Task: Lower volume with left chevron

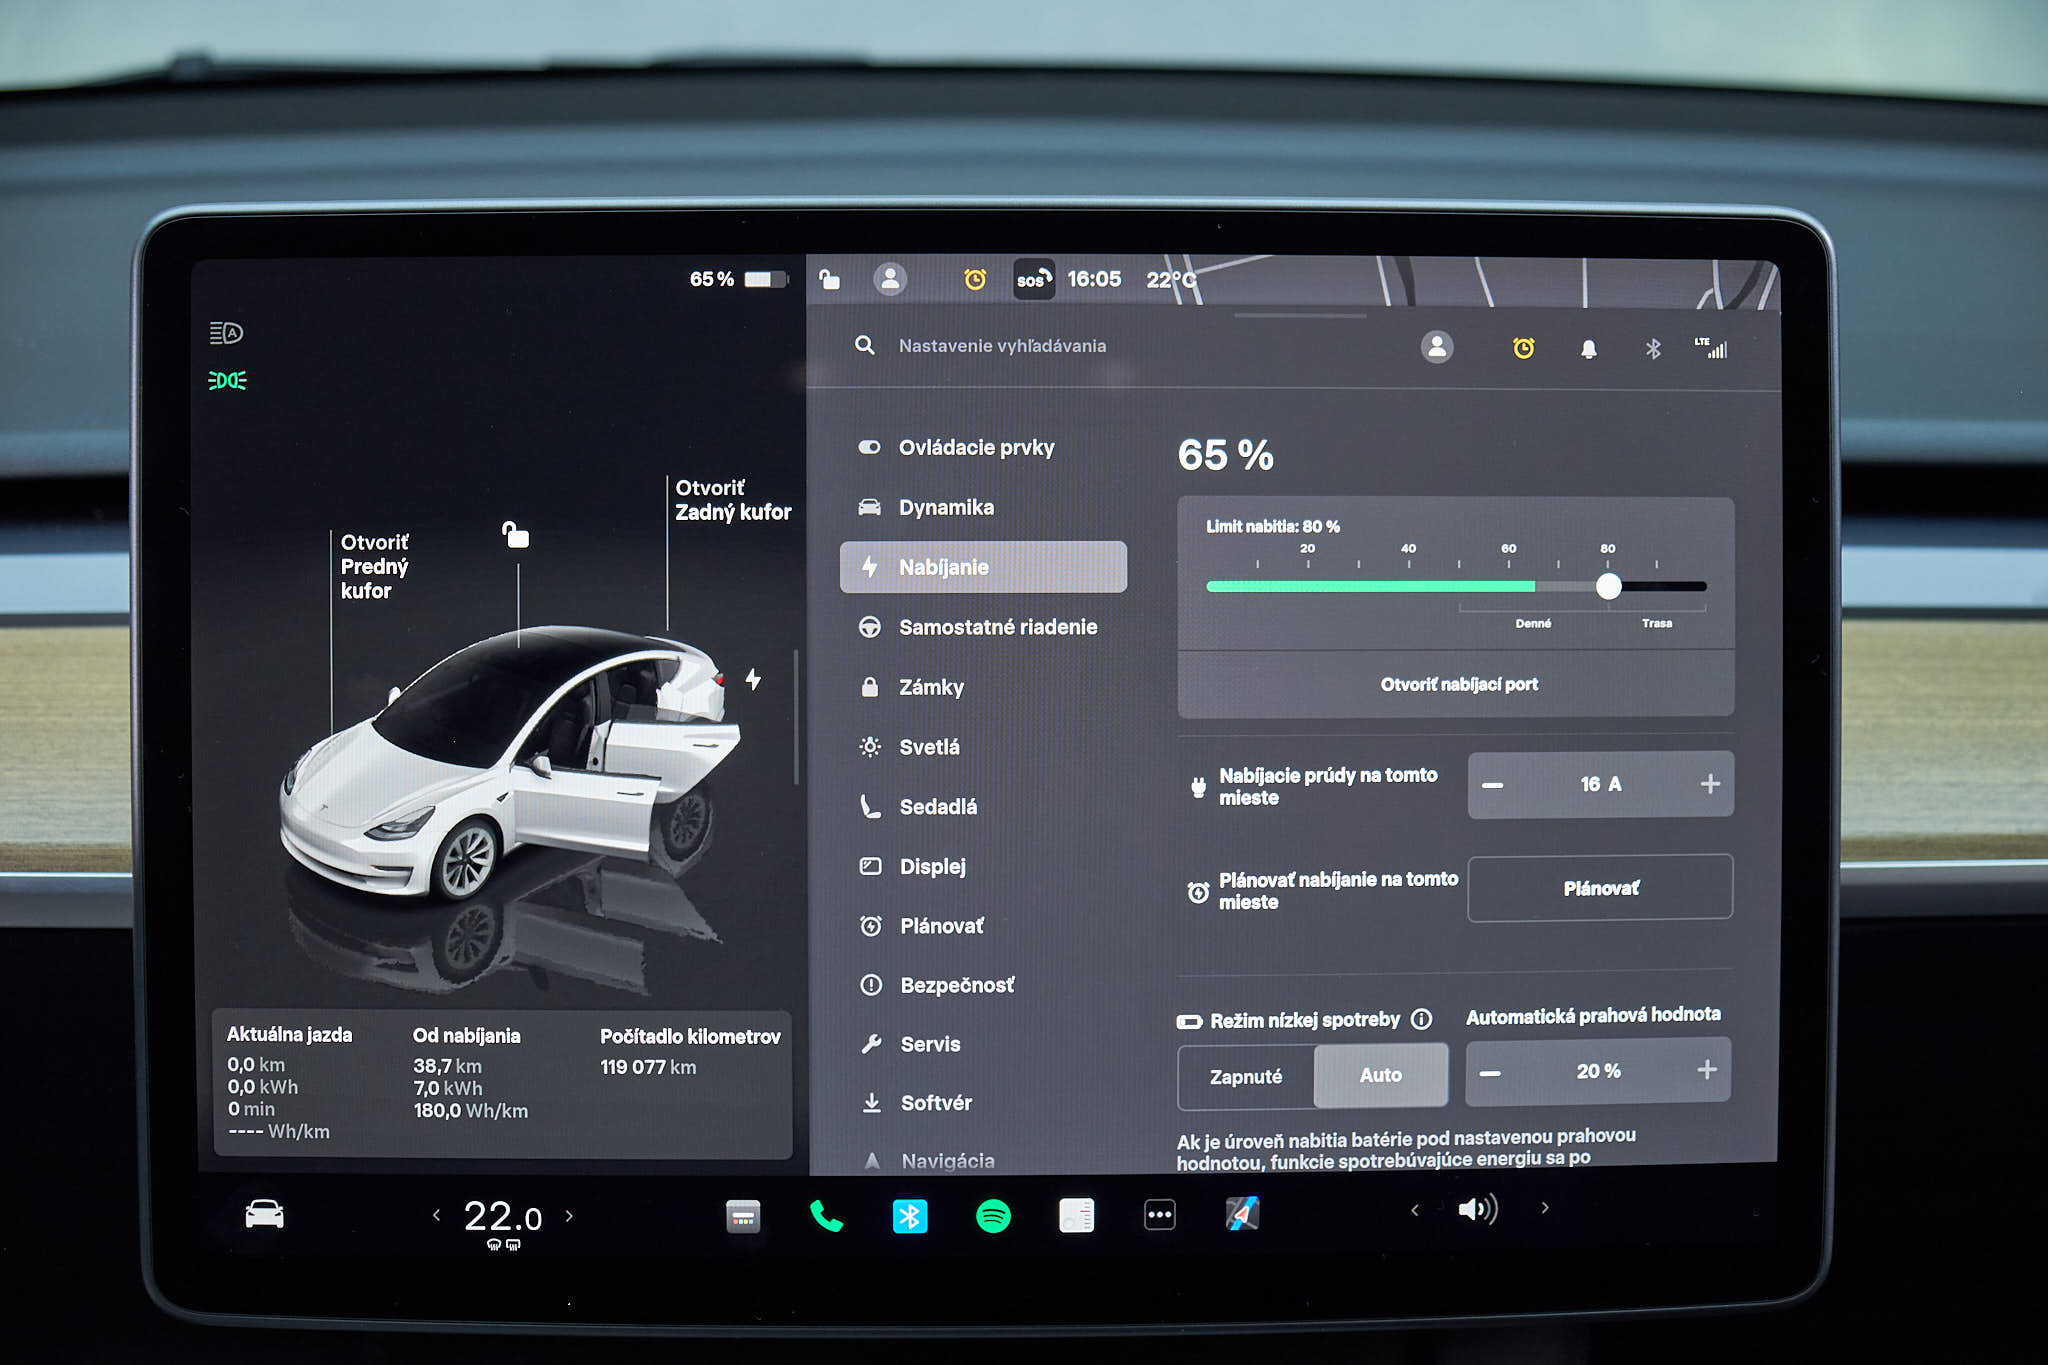Action: click(x=1414, y=1210)
